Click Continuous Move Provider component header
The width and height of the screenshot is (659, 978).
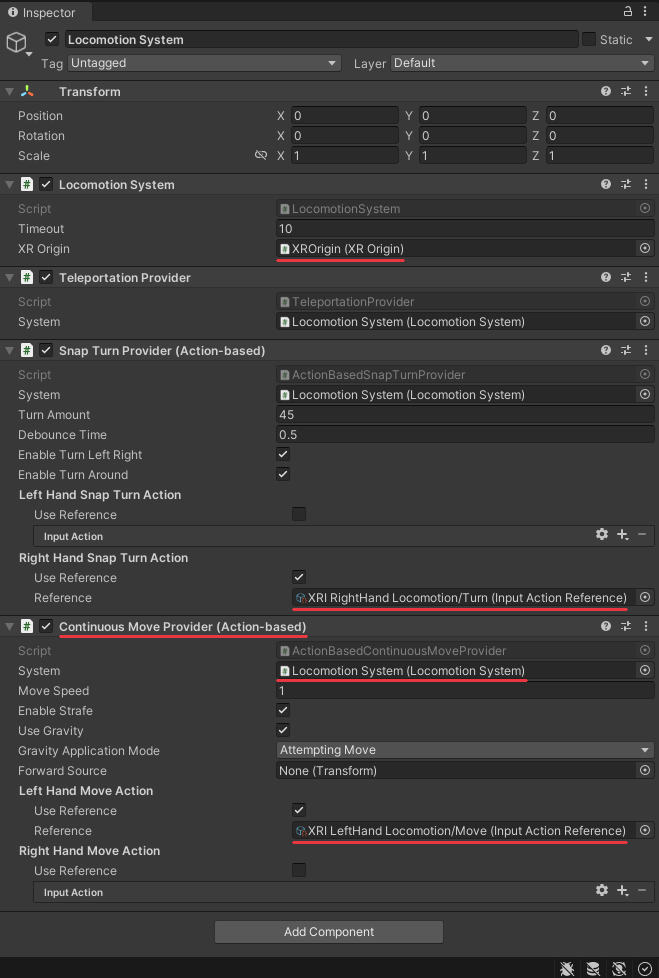click(183, 626)
